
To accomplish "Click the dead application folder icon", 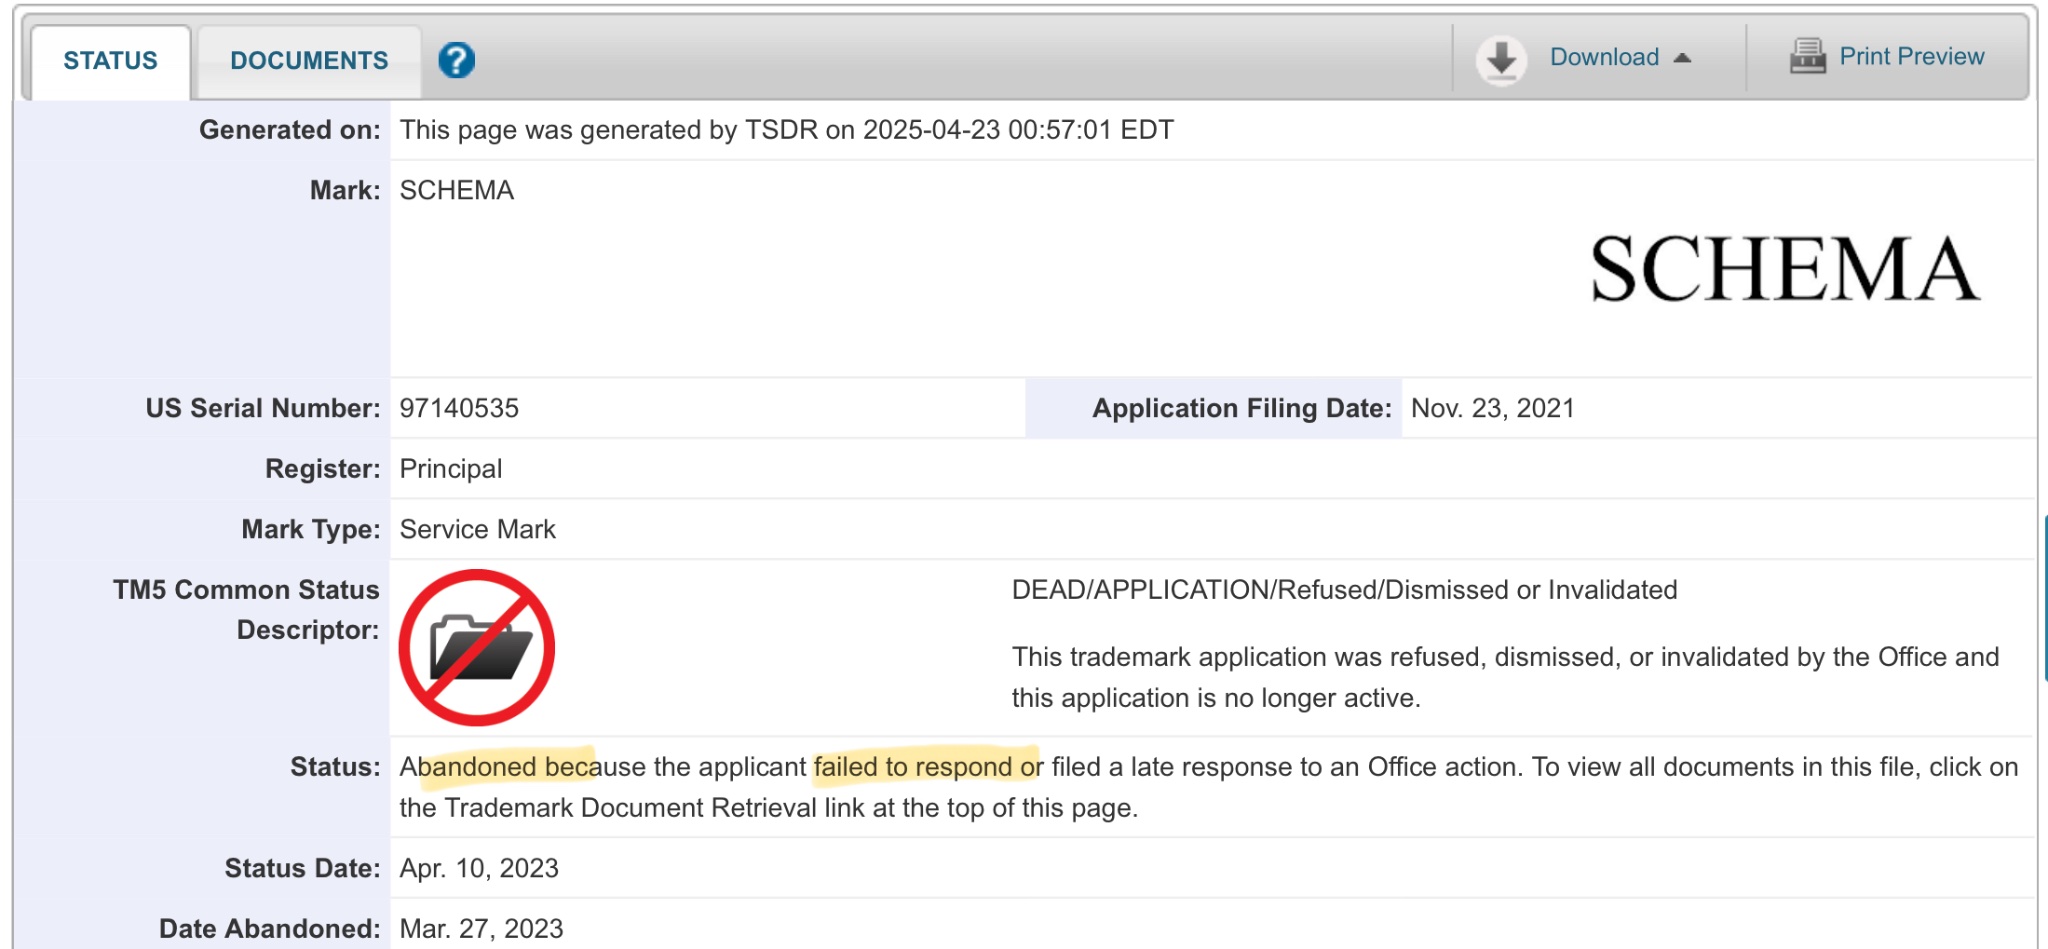I will [477, 648].
